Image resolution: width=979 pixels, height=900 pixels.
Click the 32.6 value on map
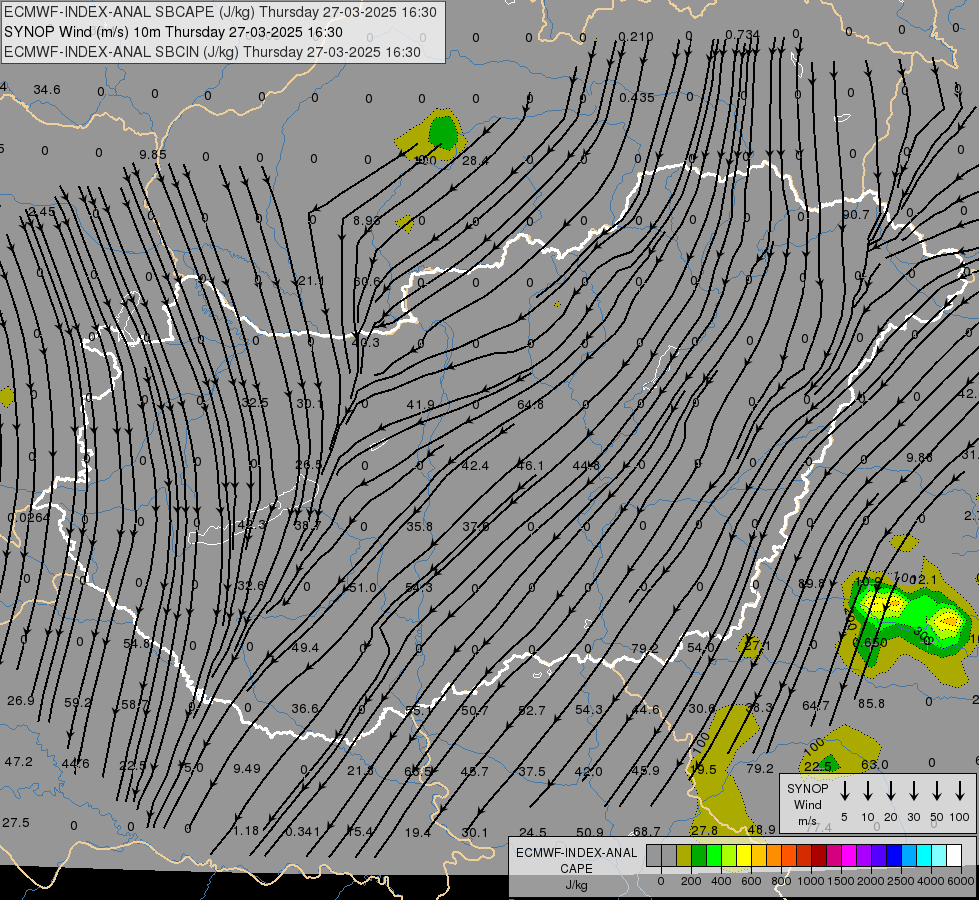tap(251, 586)
